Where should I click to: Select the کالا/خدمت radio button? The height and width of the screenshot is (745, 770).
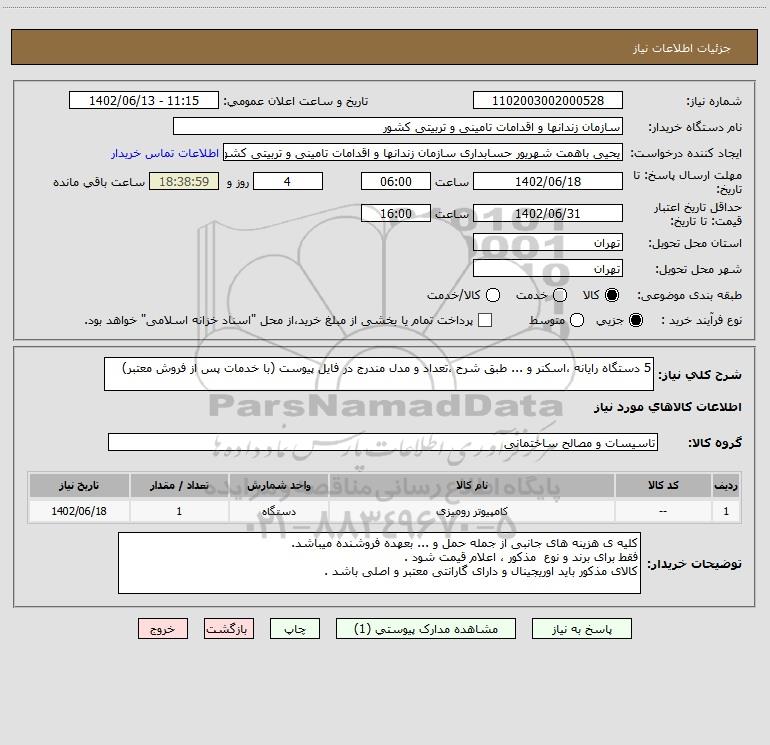point(493,295)
